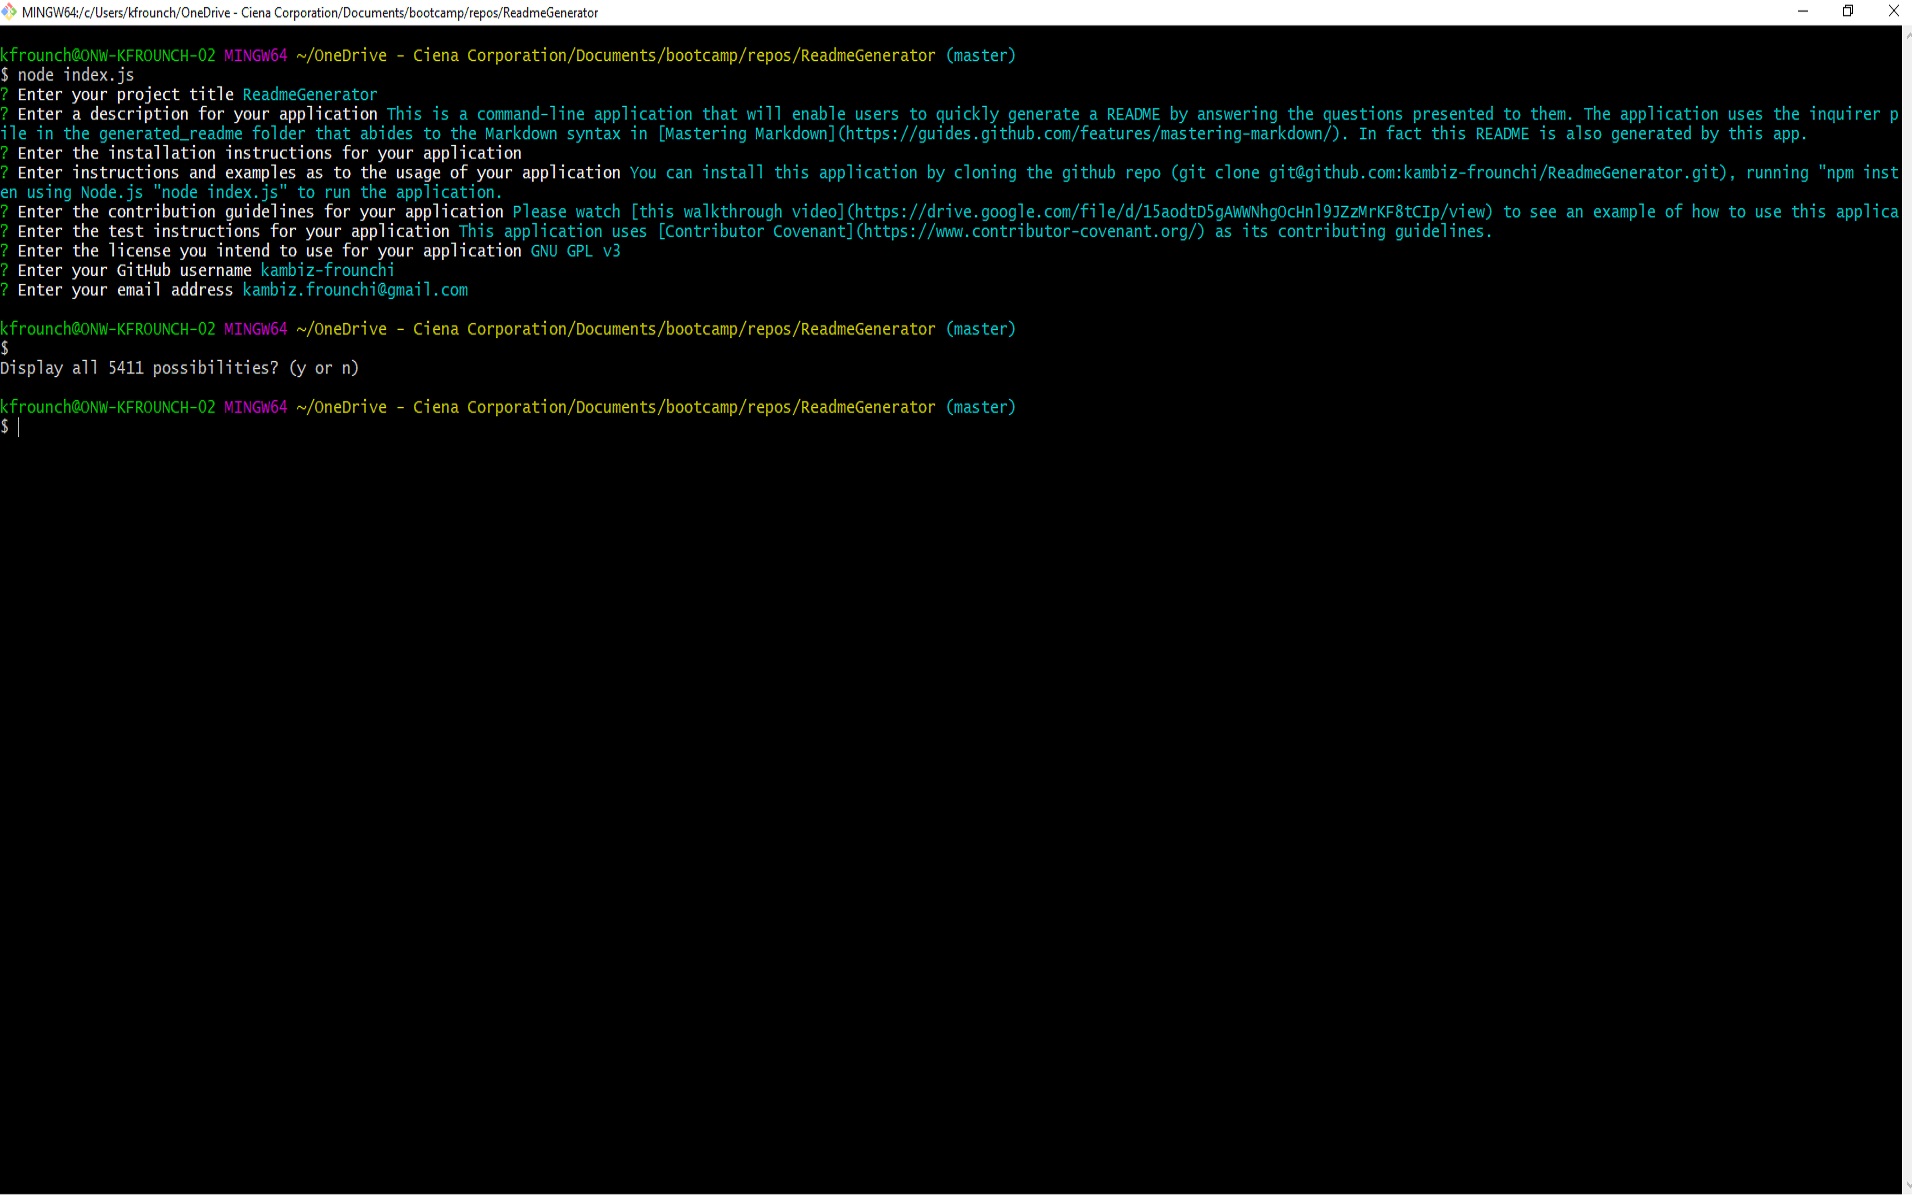Click the '(master)' branch label on last prompt
The image size is (1912, 1195).
(981, 407)
